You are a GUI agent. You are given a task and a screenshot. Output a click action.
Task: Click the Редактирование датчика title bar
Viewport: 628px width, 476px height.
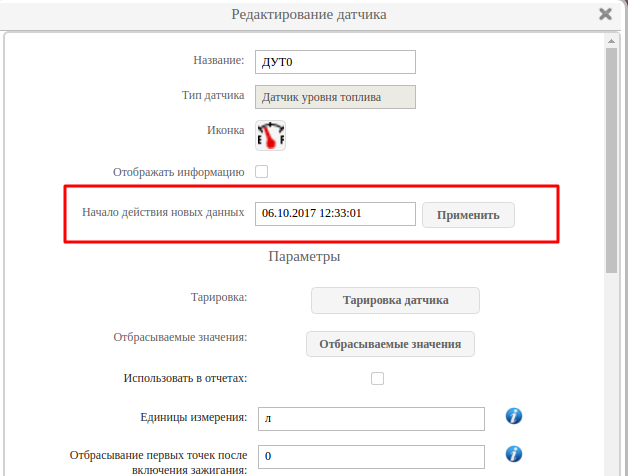point(308,14)
